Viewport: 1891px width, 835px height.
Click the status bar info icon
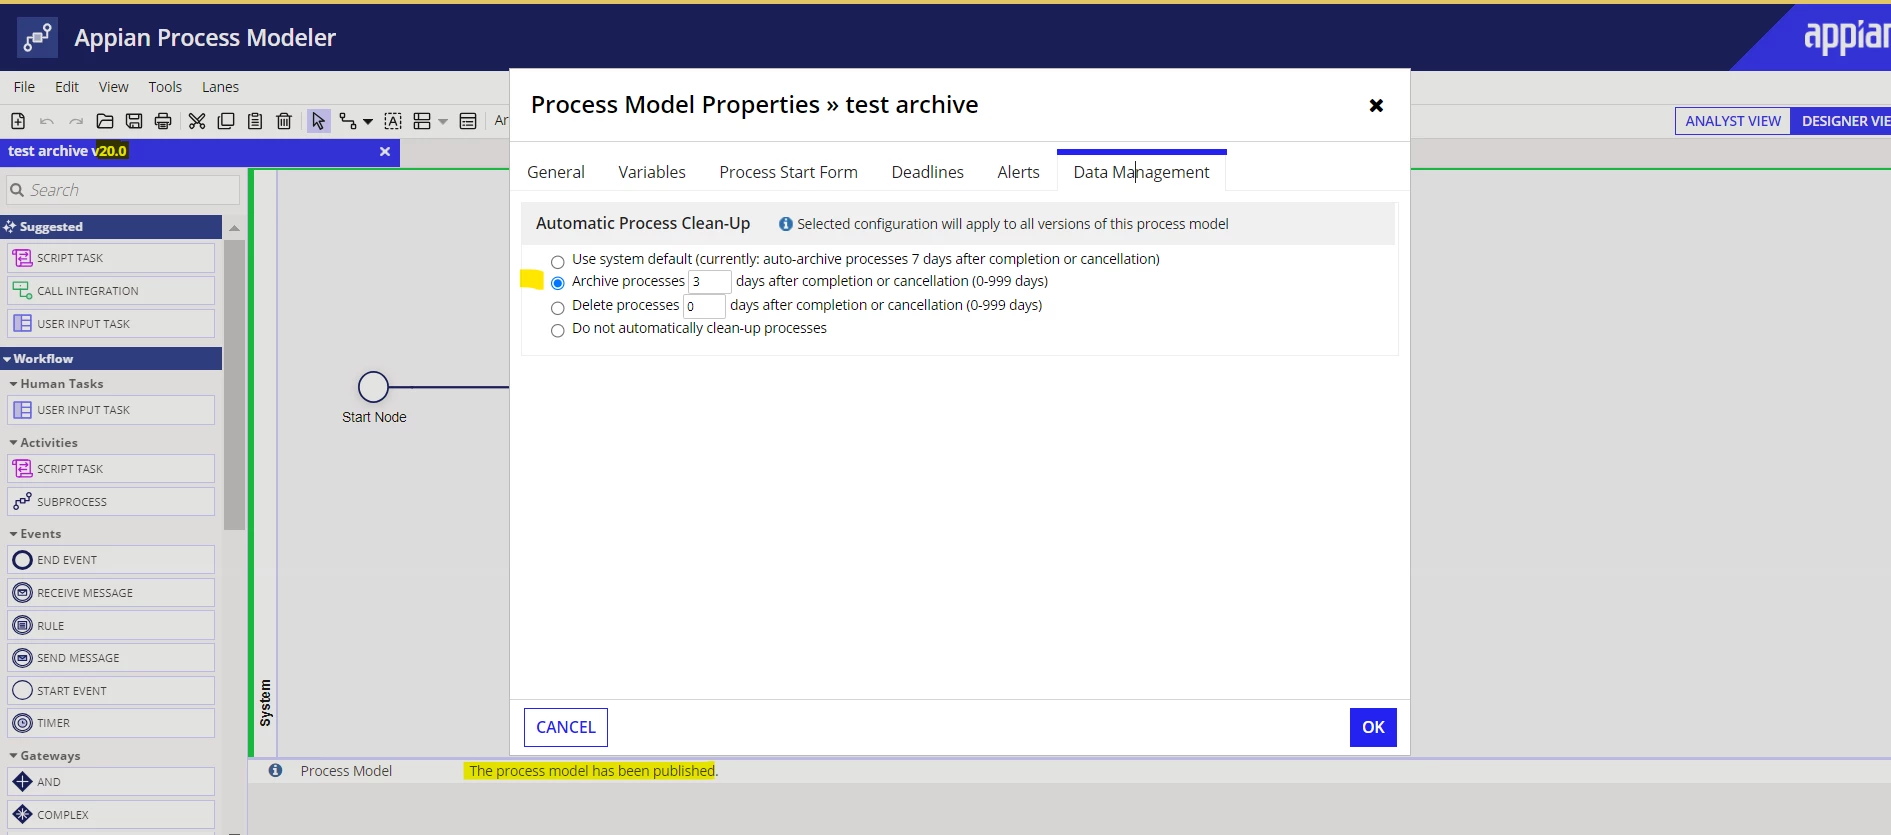(275, 770)
